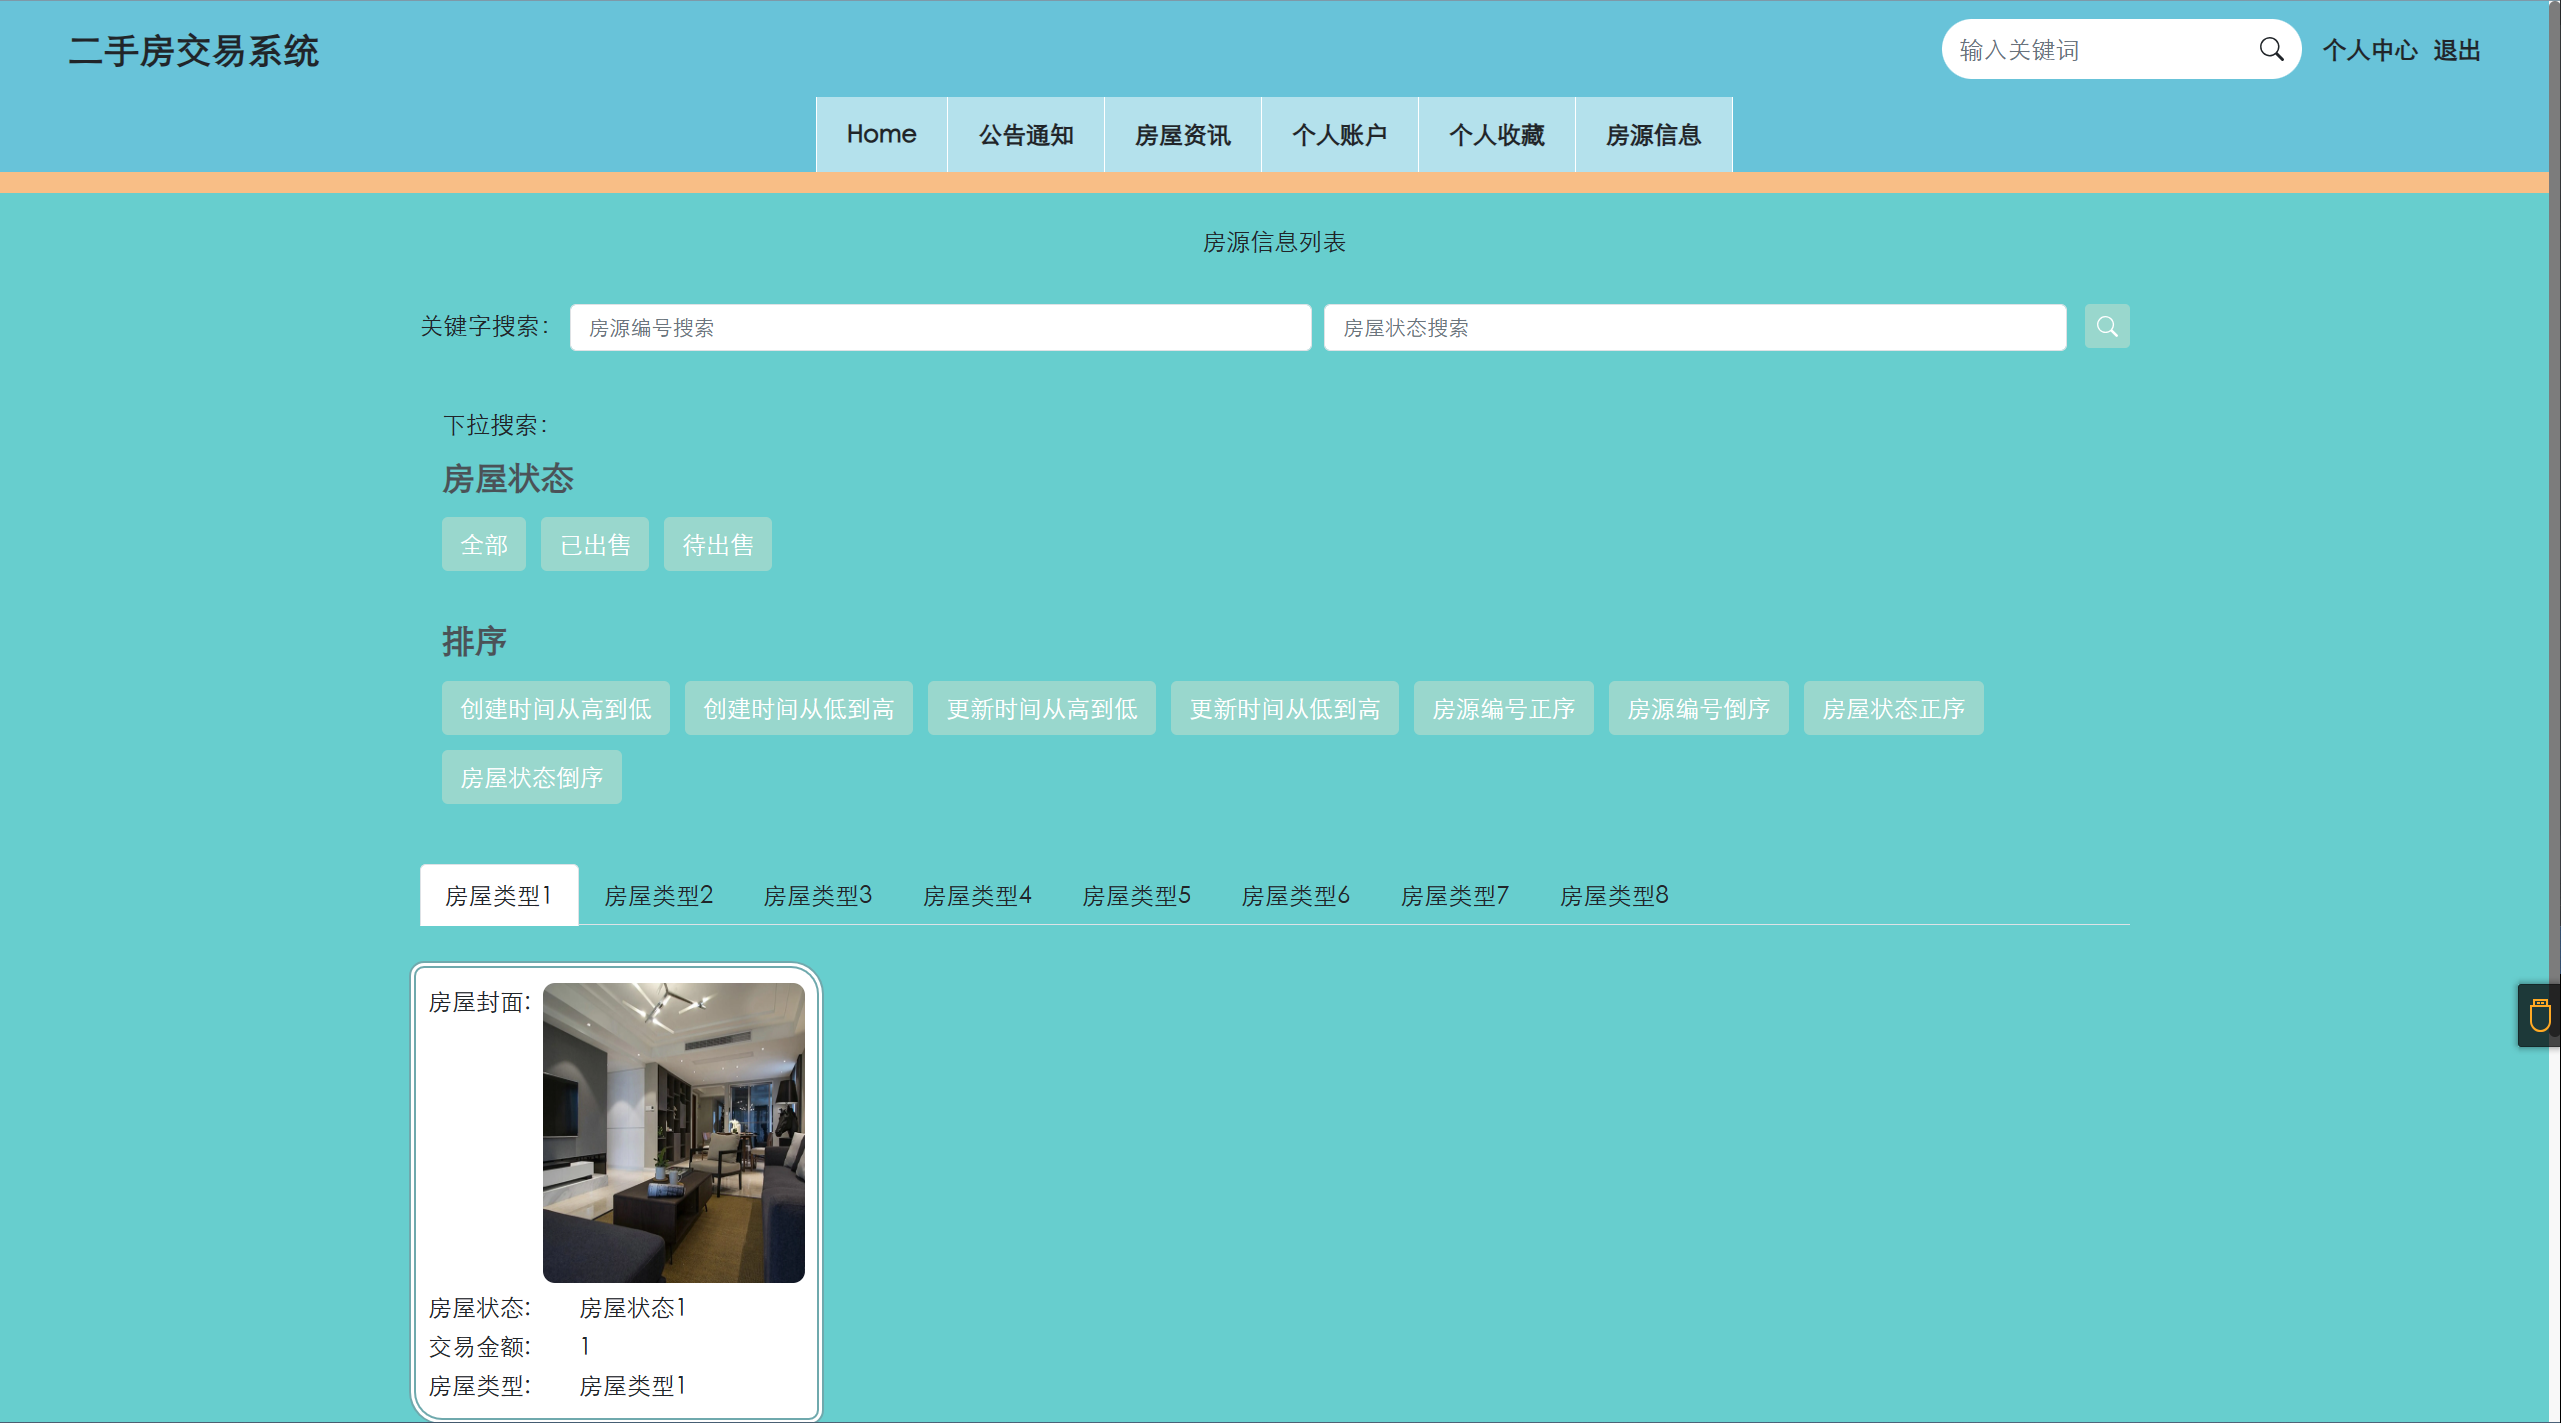The image size is (2561, 1423).
Task: Sort by 房屋状态倒序
Action: pyautogui.click(x=531, y=778)
